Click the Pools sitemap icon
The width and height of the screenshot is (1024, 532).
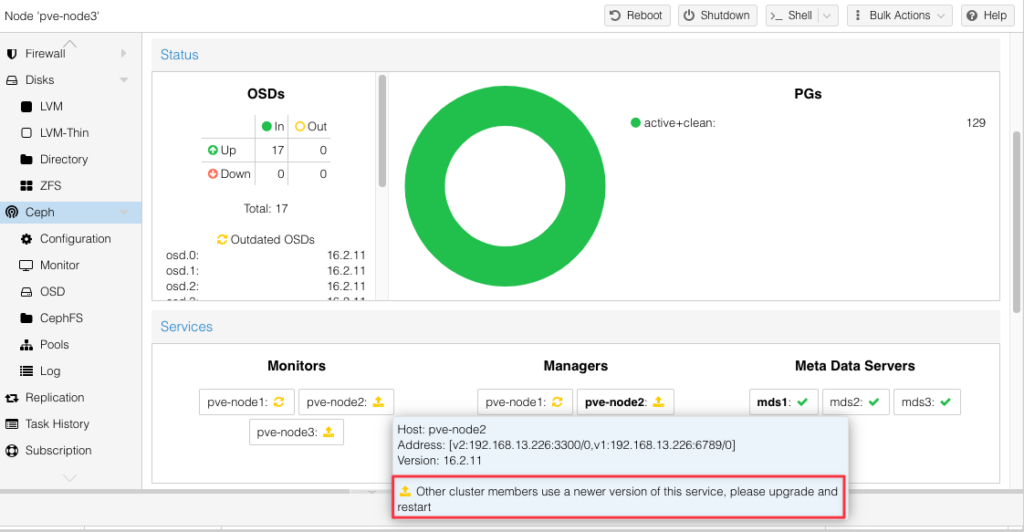(x=26, y=345)
